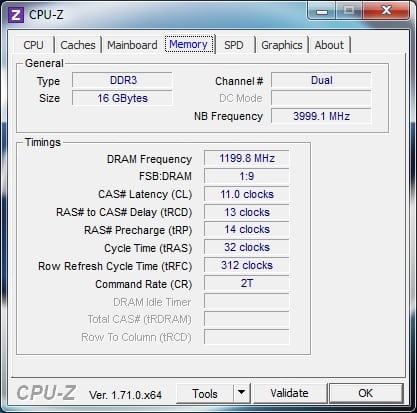Click the 'Channel #' label
This screenshot has width=417, height=413.
pos(239,81)
